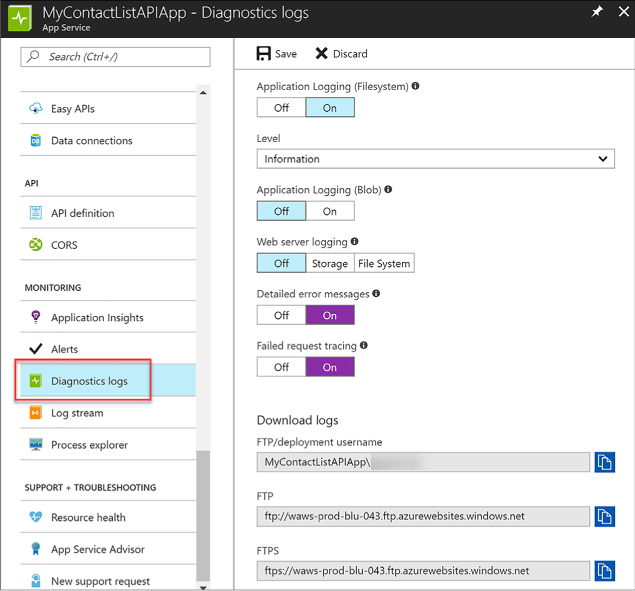Click the Save label in toolbar
Viewport: 635px width, 591px height.
tap(286, 54)
